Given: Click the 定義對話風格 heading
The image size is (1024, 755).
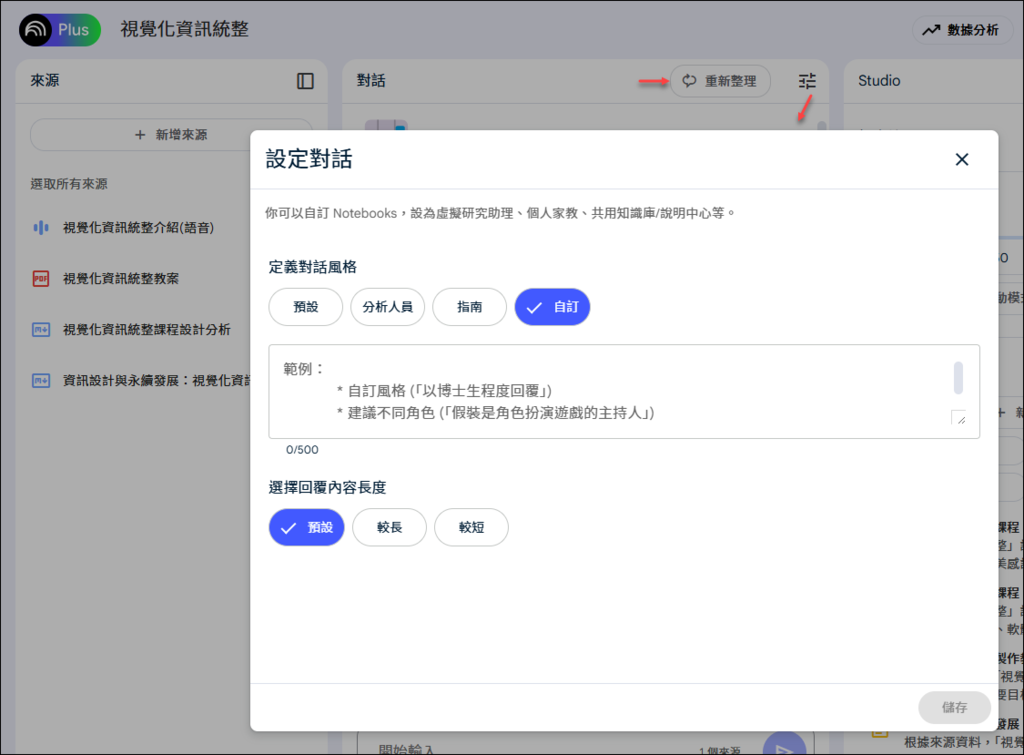Looking at the screenshot, I should pos(313,267).
